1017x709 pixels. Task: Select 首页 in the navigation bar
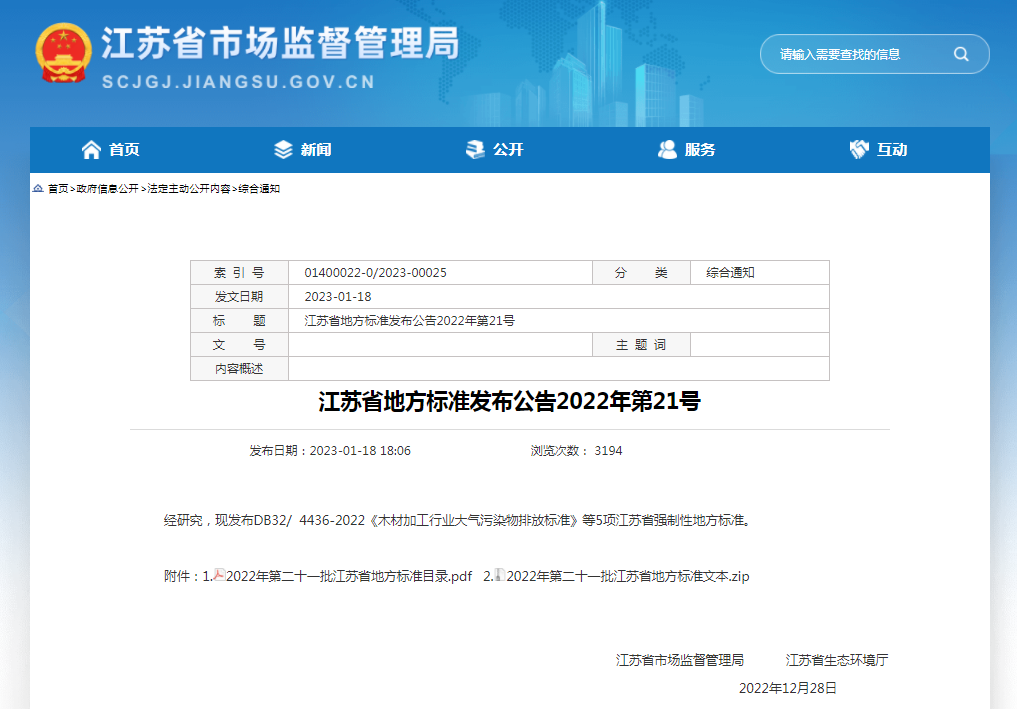pyautogui.click(x=123, y=149)
